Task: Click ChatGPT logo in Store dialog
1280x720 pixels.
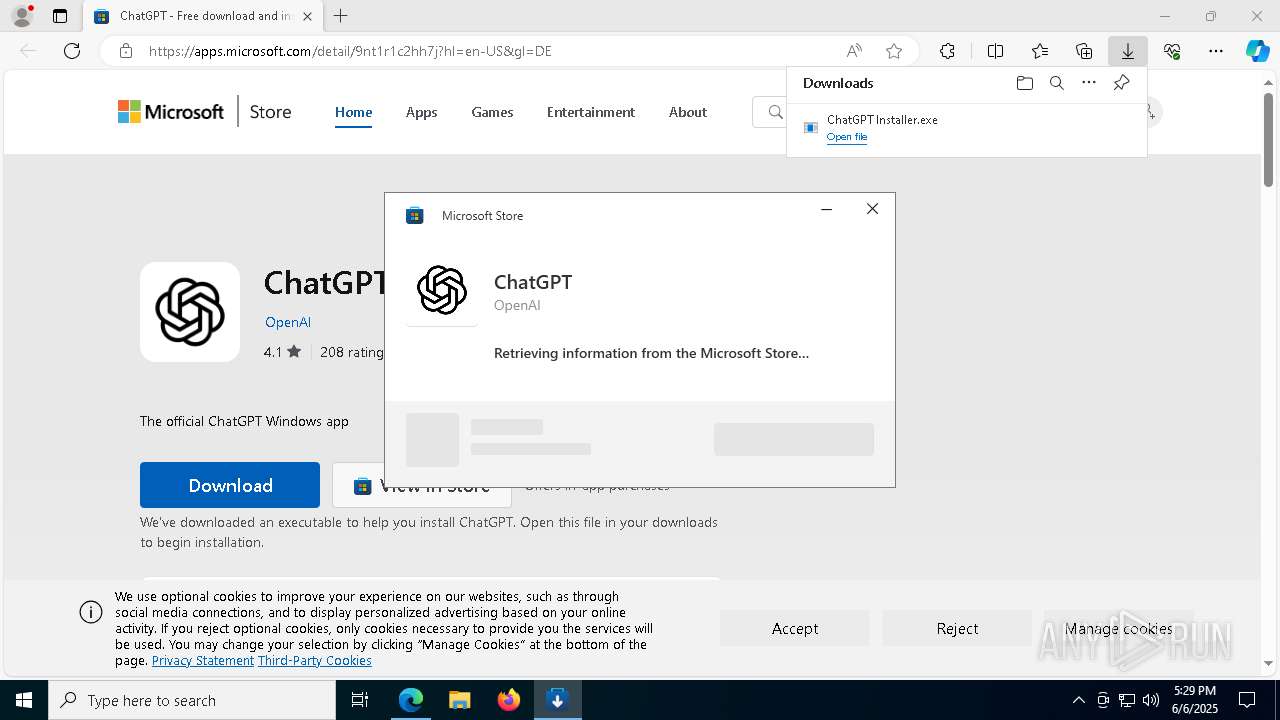Action: tap(442, 290)
